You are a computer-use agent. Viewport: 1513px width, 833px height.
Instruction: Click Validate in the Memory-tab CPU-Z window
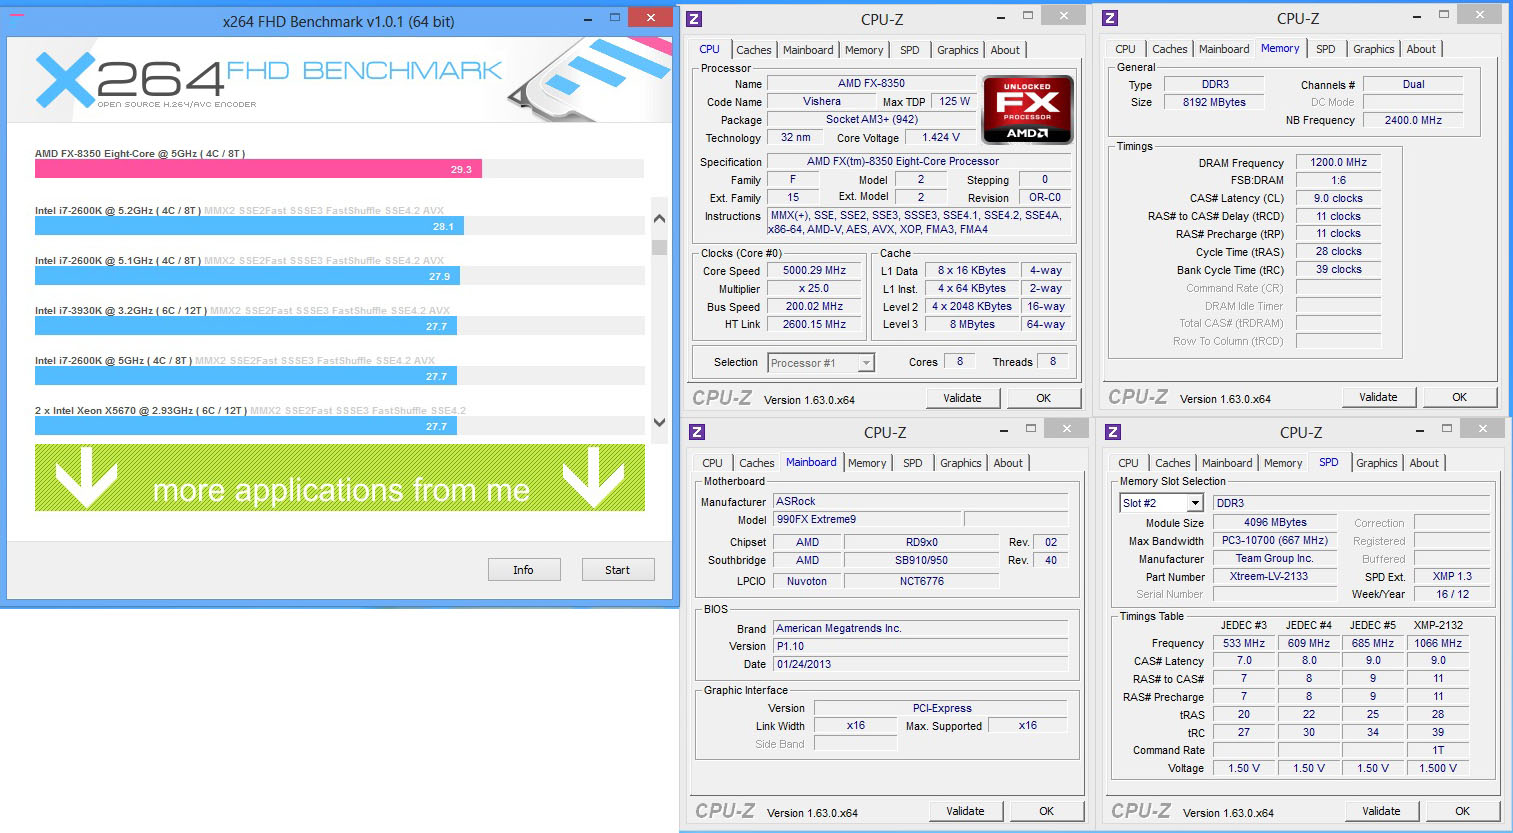coord(1378,397)
